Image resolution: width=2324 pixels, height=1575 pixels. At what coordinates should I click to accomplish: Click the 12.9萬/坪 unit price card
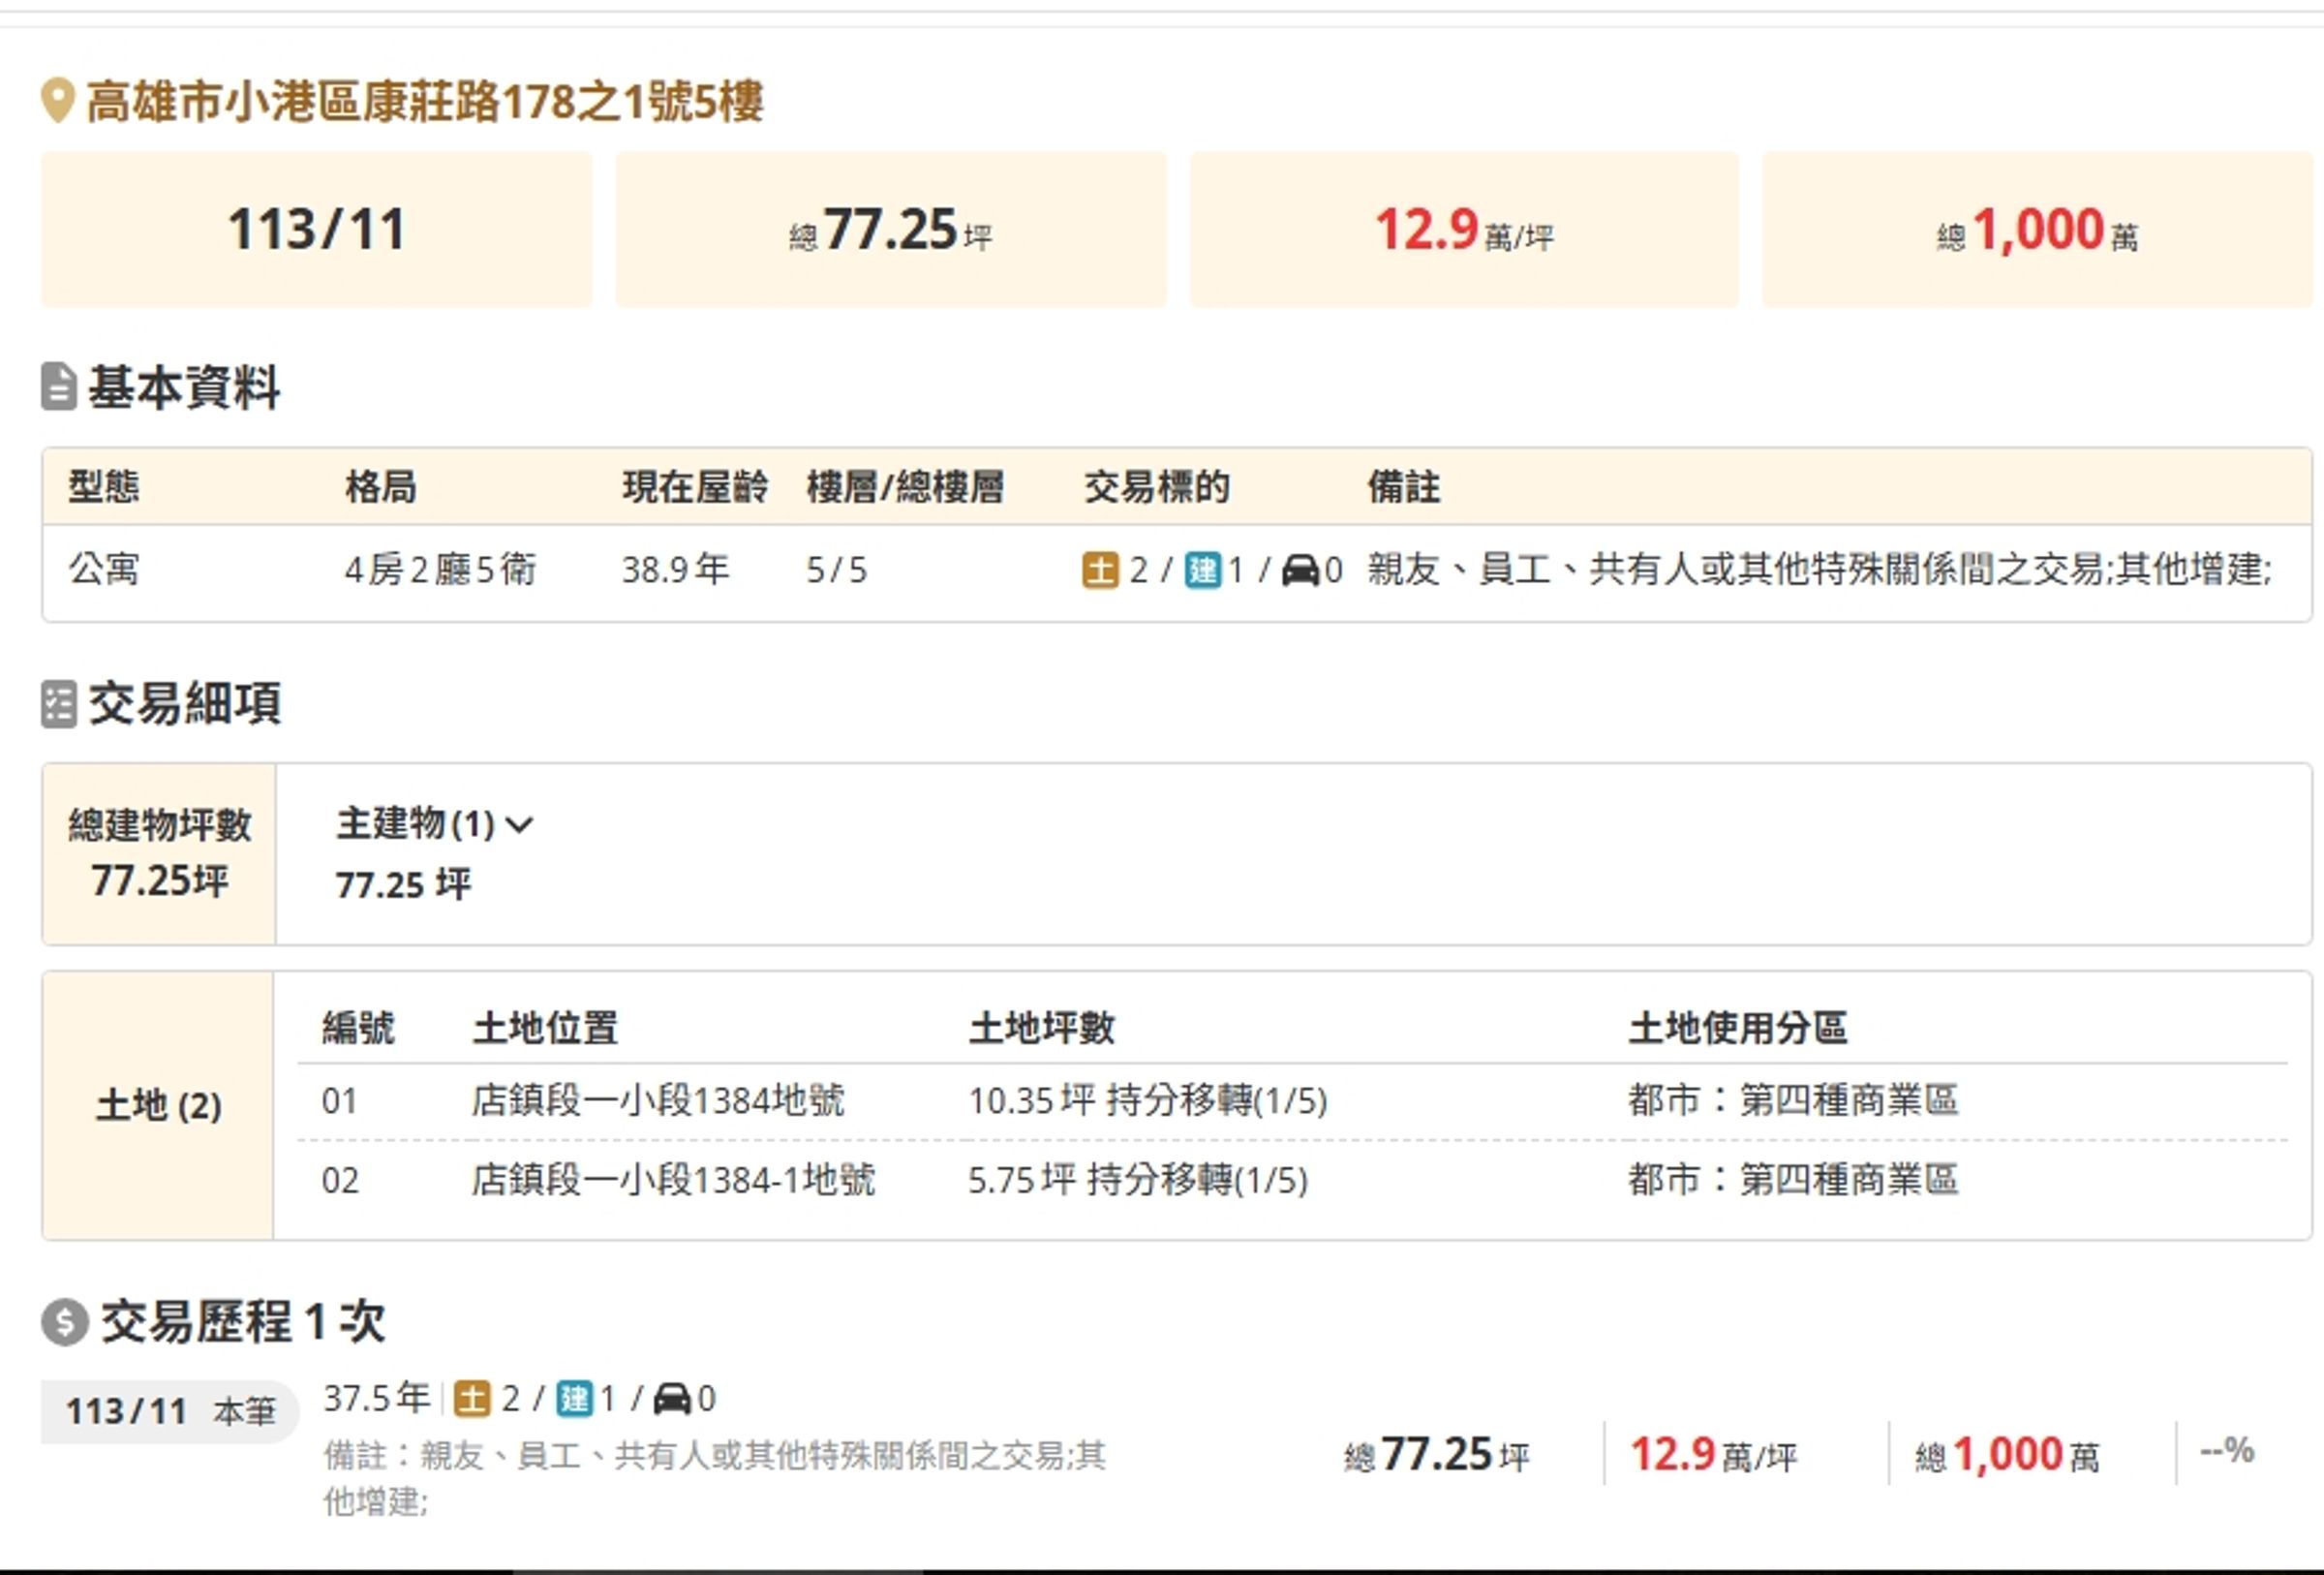(1464, 229)
